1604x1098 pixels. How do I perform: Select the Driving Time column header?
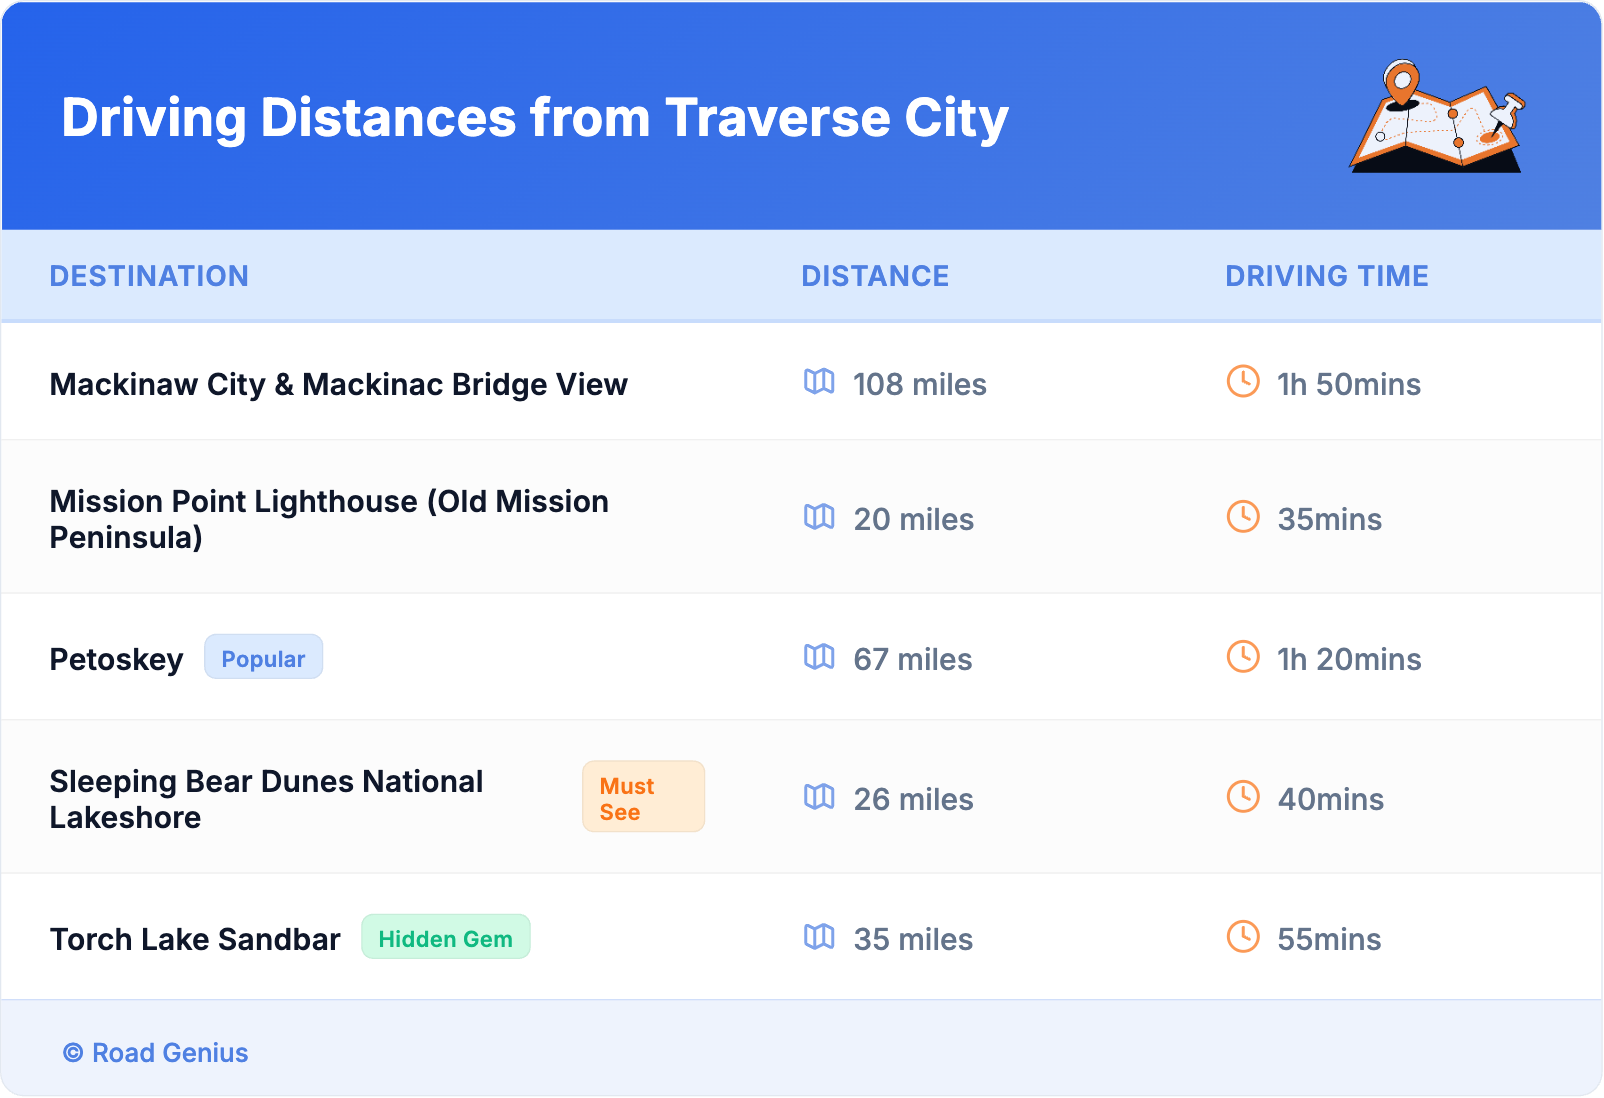point(1327,276)
